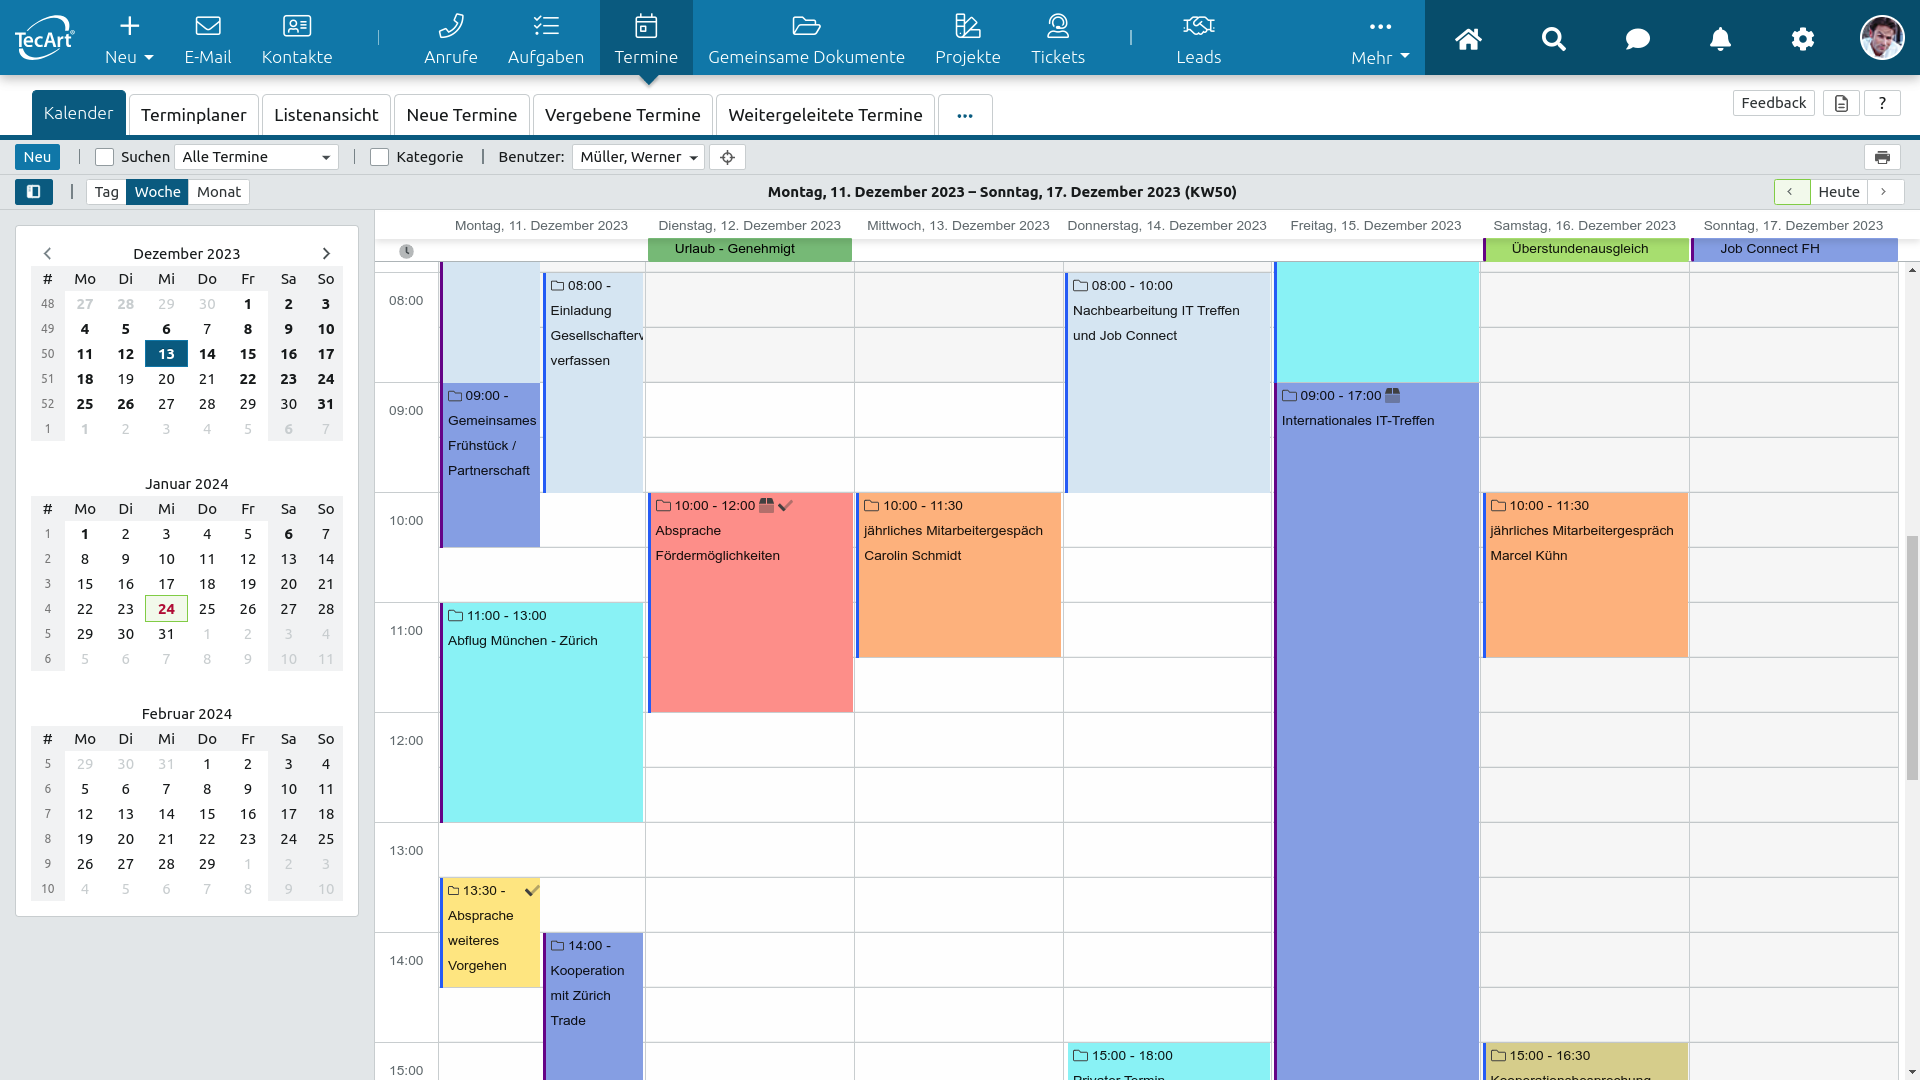1920x1080 pixels.
Task: Open the Listenansicht tab
Action: [x=326, y=115]
